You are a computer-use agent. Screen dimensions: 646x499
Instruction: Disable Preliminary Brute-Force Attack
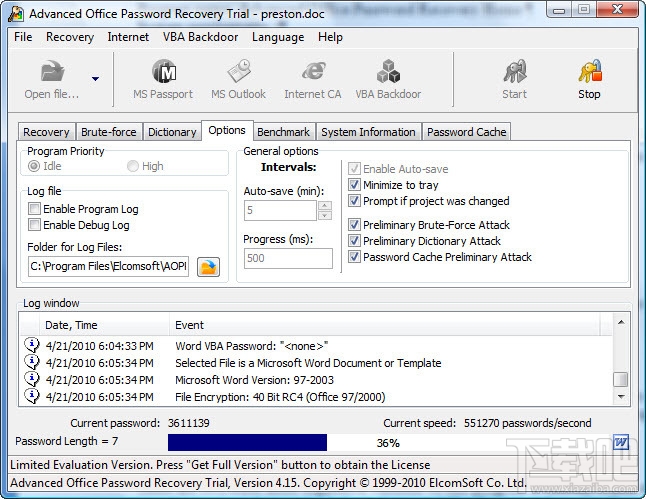(x=354, y=225)
